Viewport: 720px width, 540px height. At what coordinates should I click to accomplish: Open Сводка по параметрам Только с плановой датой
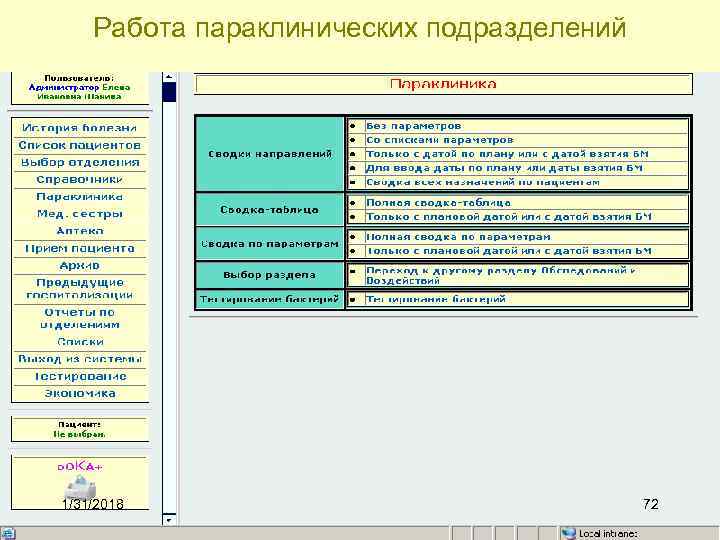(508, 251)
